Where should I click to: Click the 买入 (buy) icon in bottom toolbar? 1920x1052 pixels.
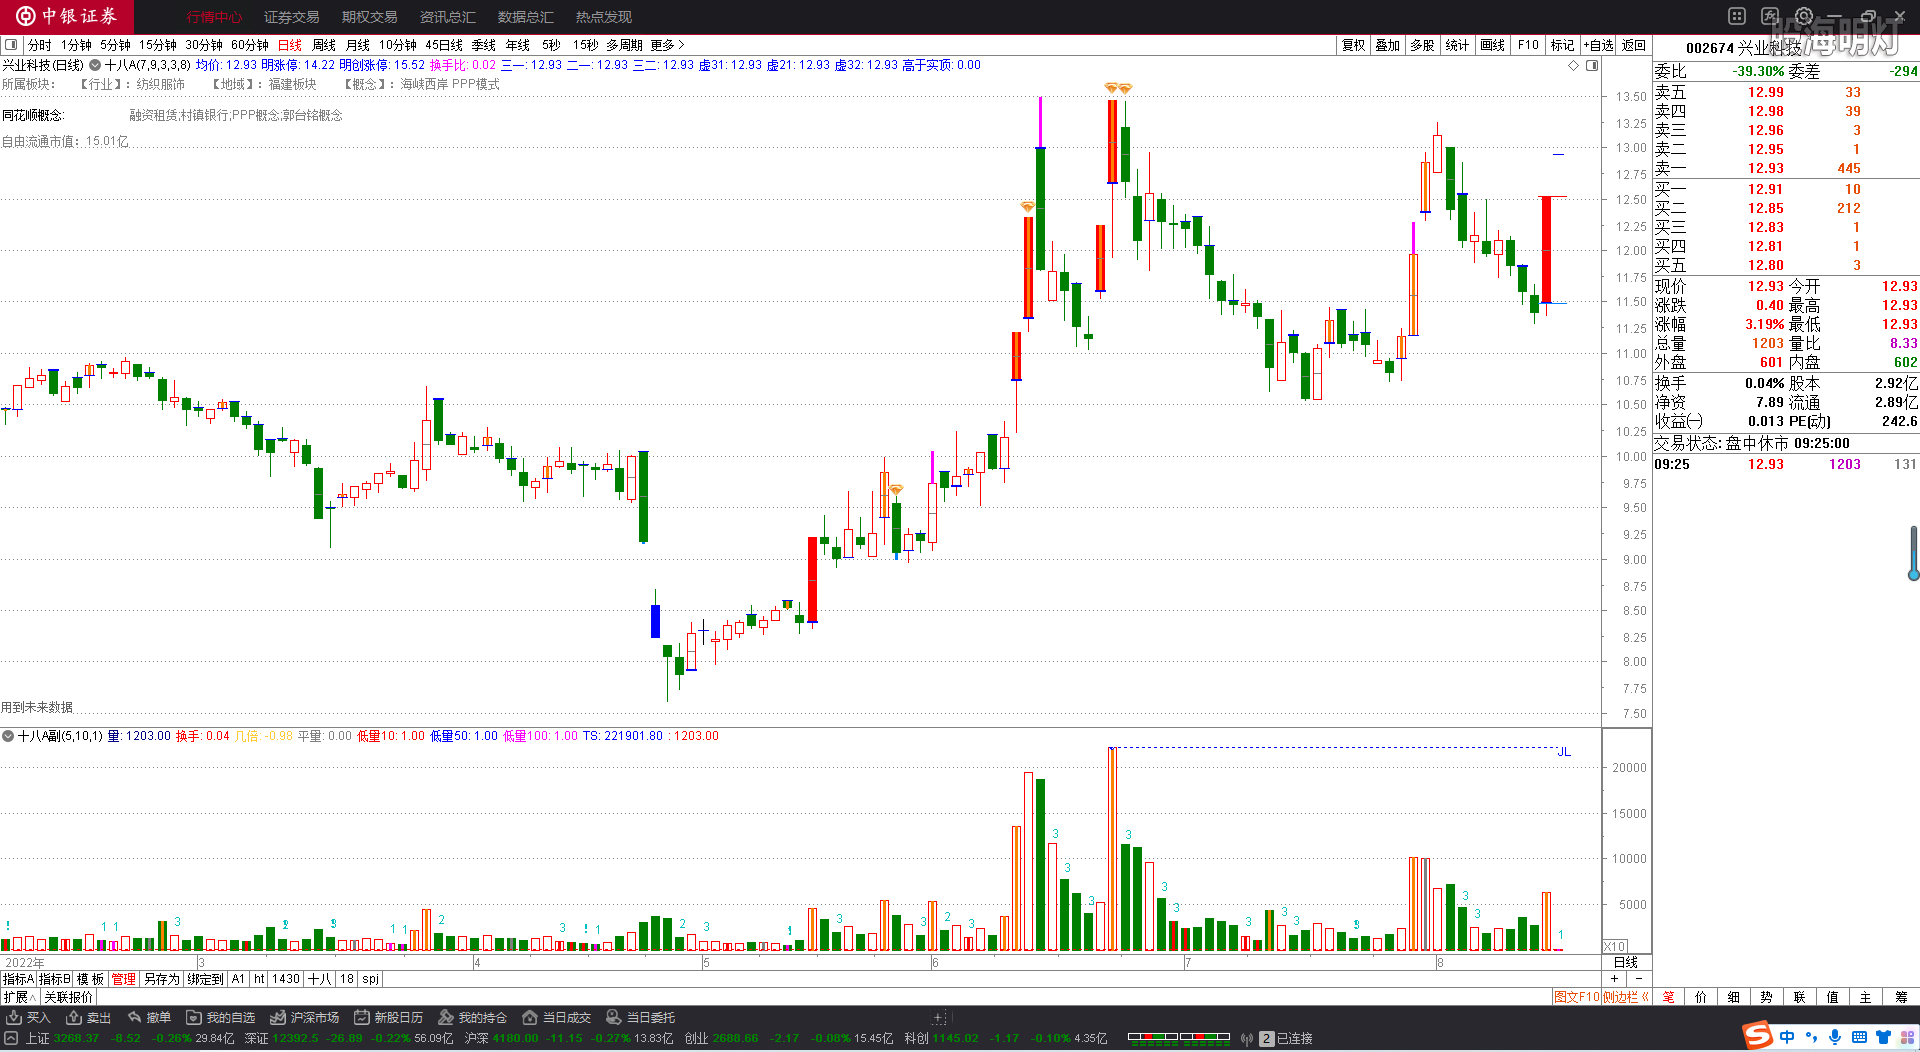point(14,1017)
